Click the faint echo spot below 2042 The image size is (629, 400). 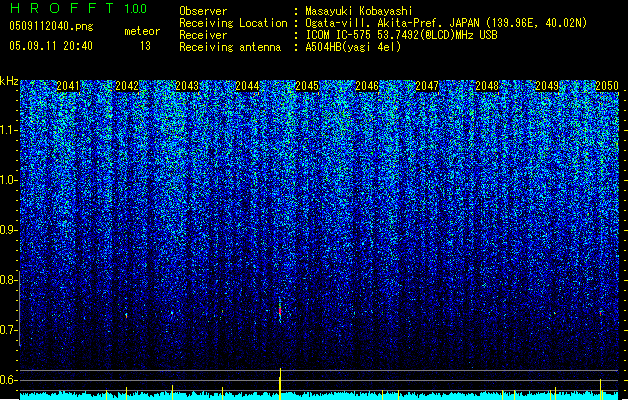126,316
